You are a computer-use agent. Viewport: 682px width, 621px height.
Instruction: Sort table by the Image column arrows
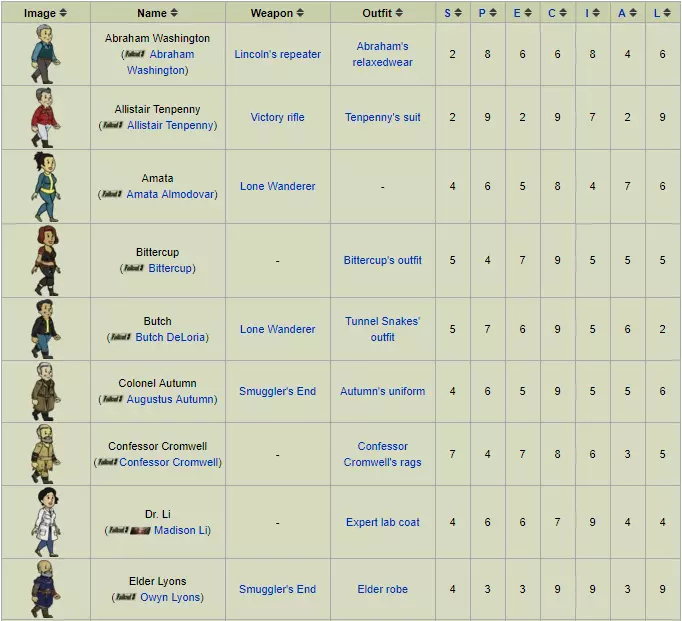tap(63, 13)
